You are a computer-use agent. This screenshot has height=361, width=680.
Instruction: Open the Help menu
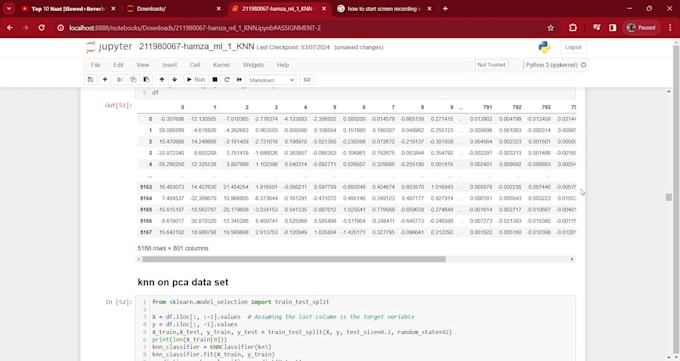(x=283, y=65)
